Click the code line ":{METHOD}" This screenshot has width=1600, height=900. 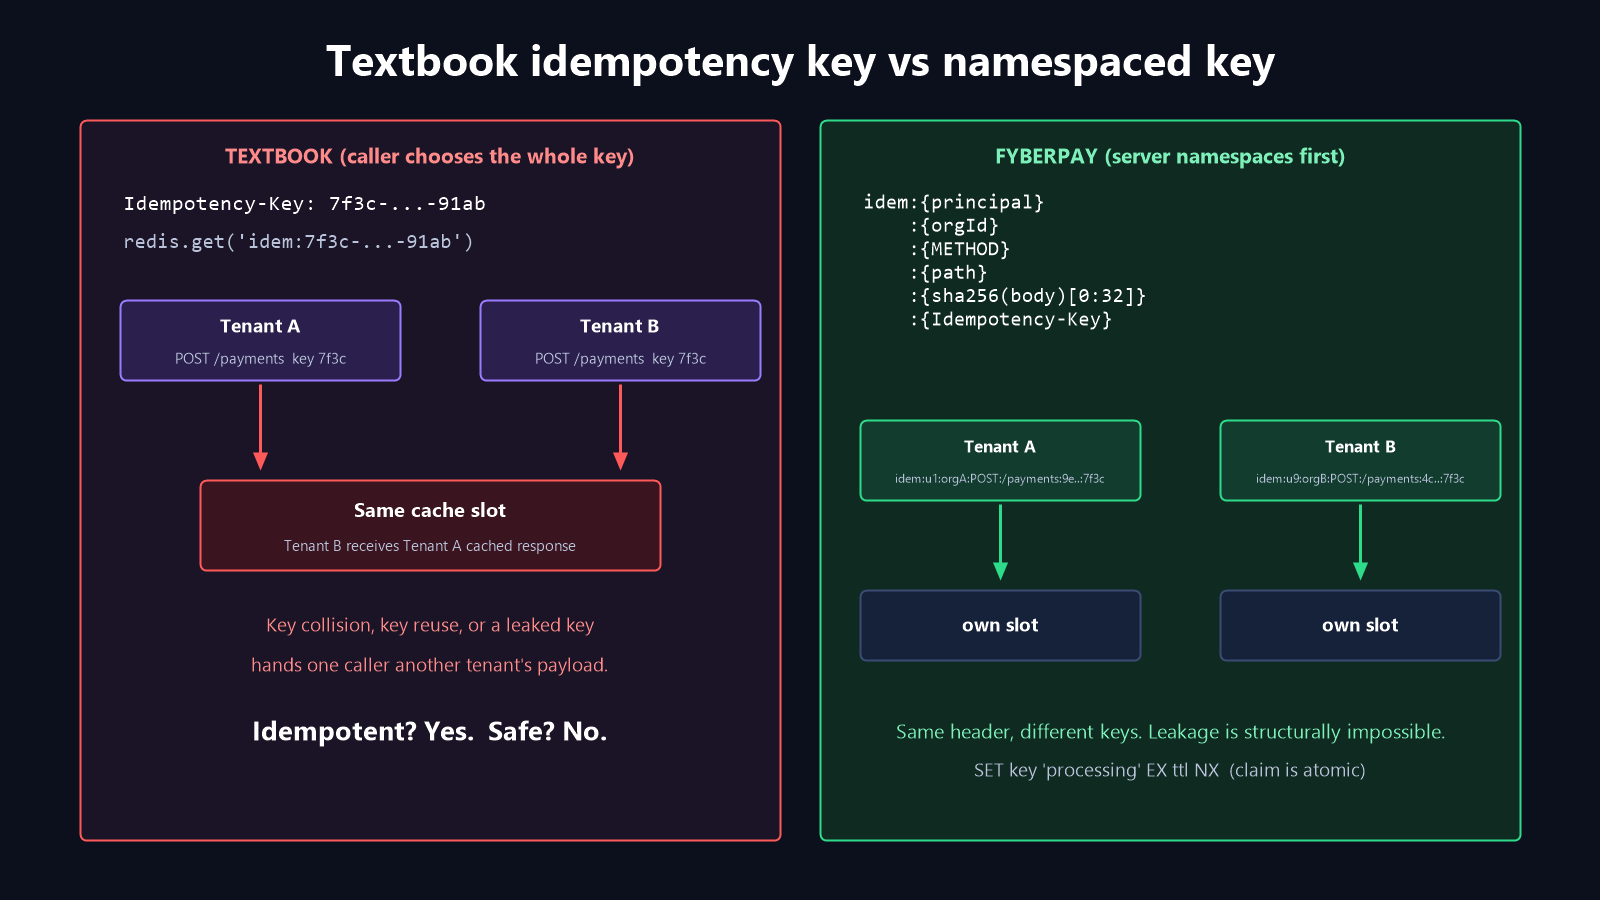pos(960,249)
